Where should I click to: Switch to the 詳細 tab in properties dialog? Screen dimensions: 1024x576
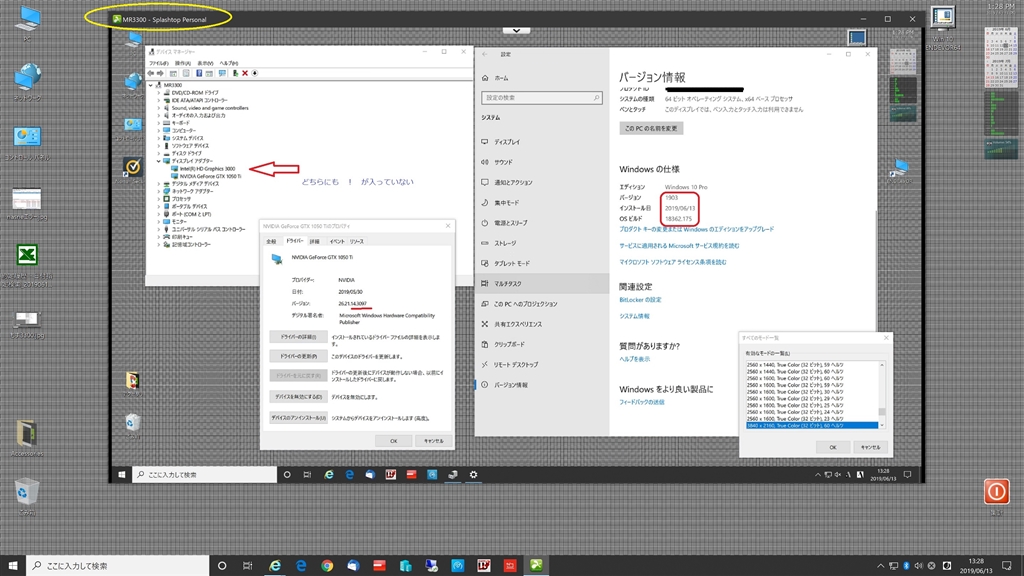click(x=314, y=242)
